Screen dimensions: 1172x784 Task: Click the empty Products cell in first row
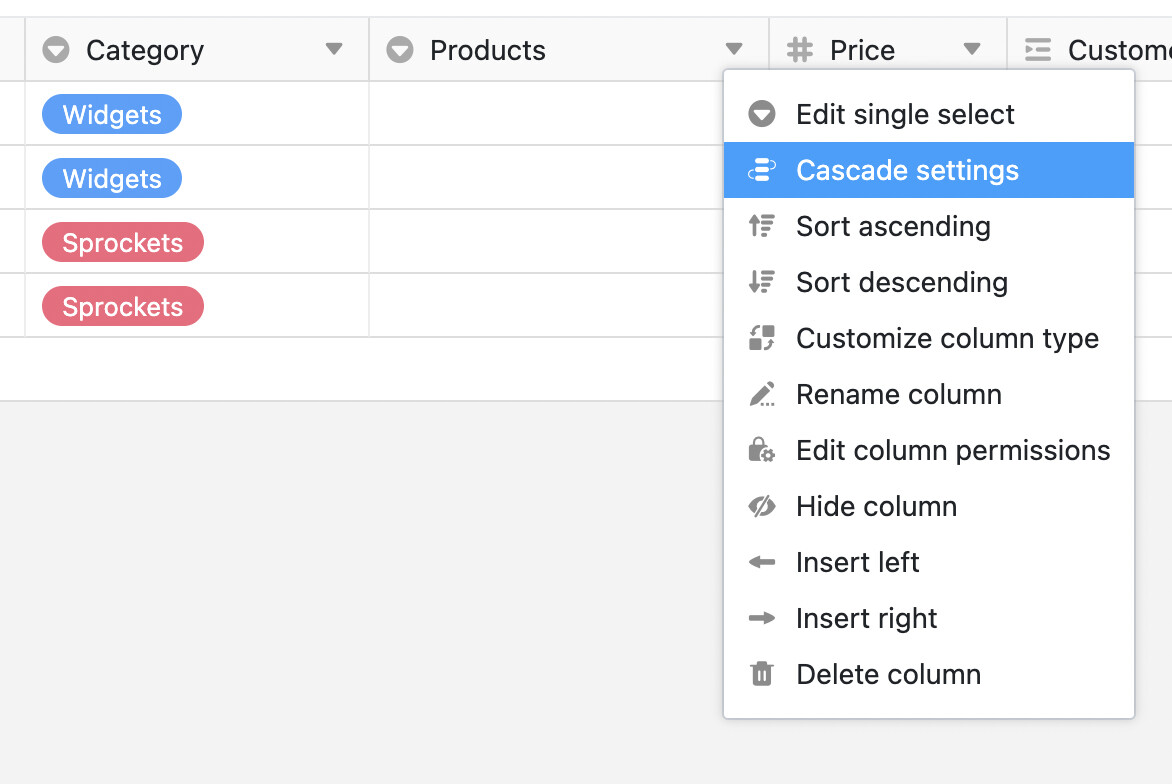pyautogui.click(x=545, y=114)
